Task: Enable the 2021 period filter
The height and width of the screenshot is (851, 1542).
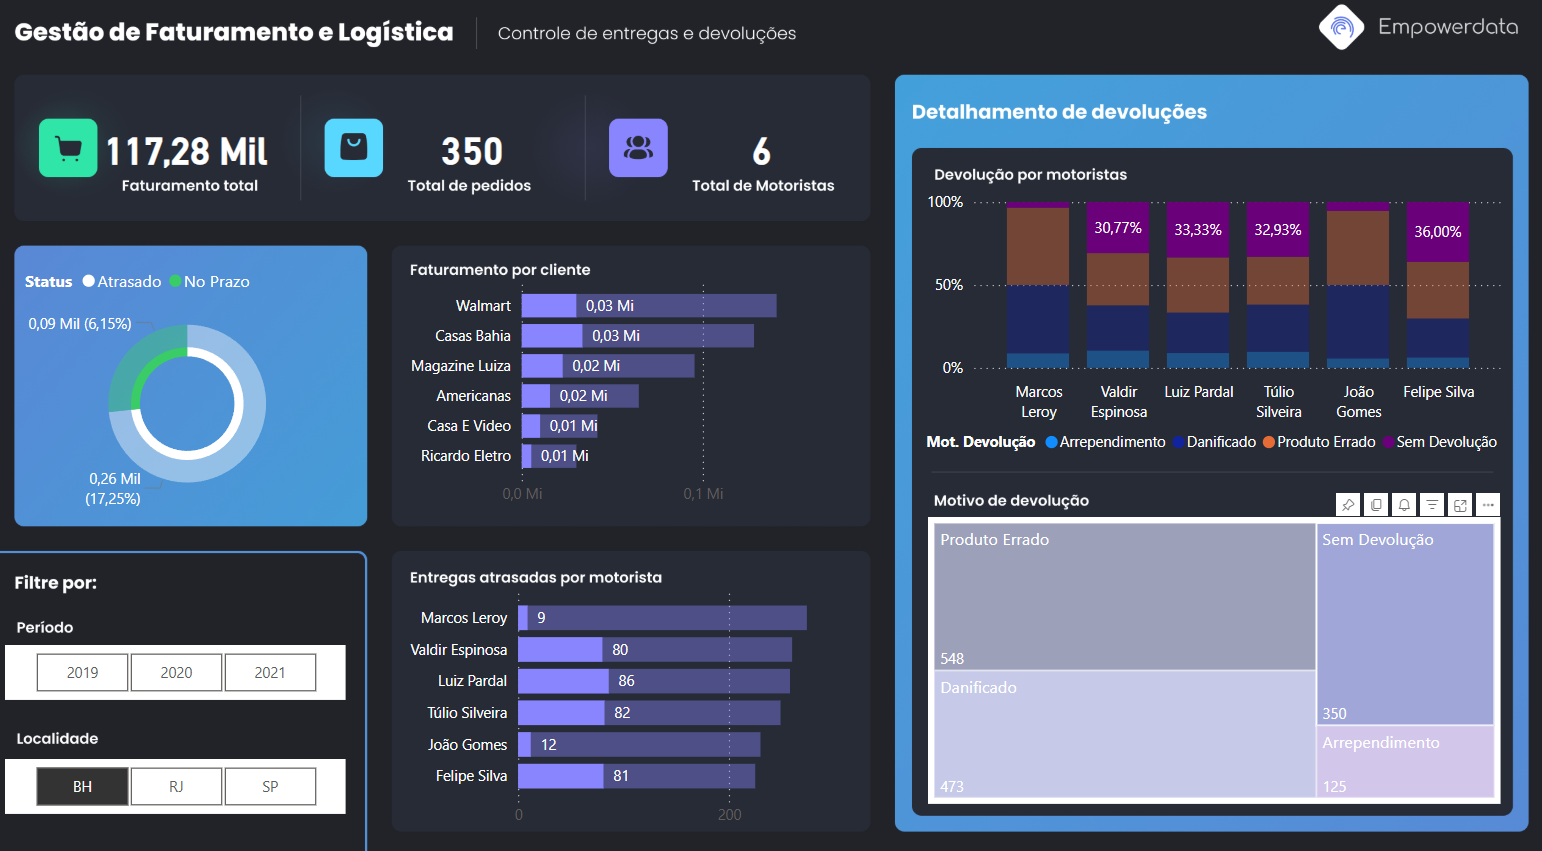Action: pos(270,673)
